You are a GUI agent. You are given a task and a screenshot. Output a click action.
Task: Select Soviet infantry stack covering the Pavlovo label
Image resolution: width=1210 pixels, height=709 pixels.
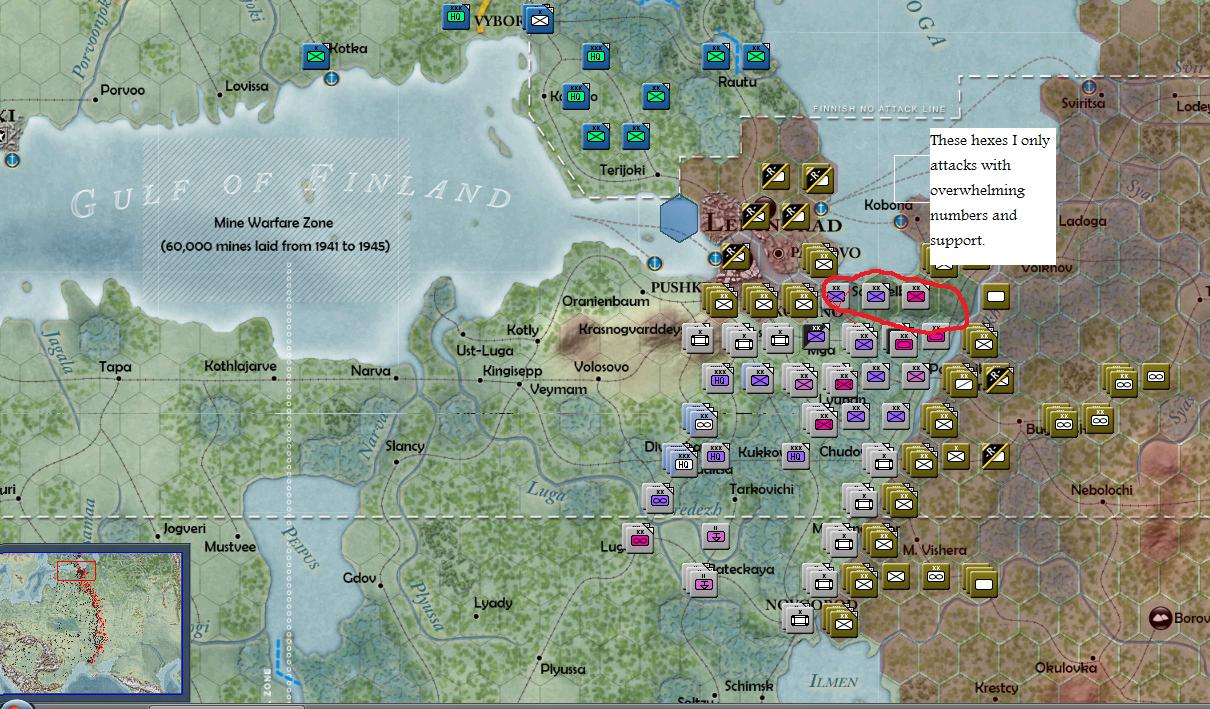point(821,260)
